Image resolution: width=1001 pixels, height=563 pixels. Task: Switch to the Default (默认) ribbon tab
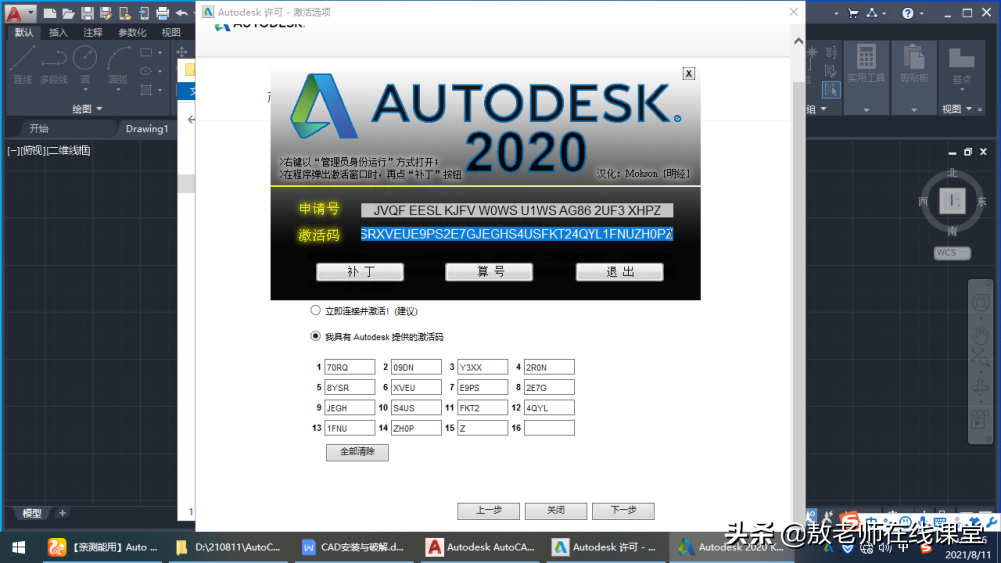(x=24, y=33)
